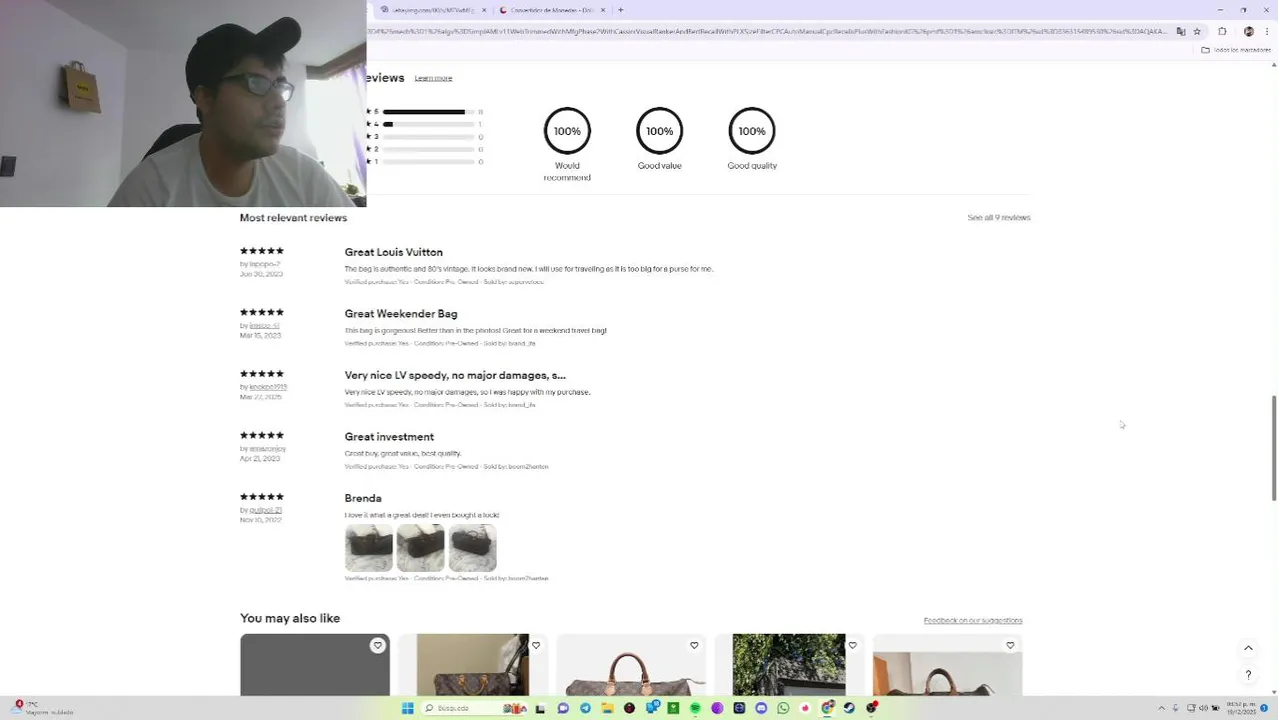Click the 'Great investment' review title
1278x720 pixels.
389,437
